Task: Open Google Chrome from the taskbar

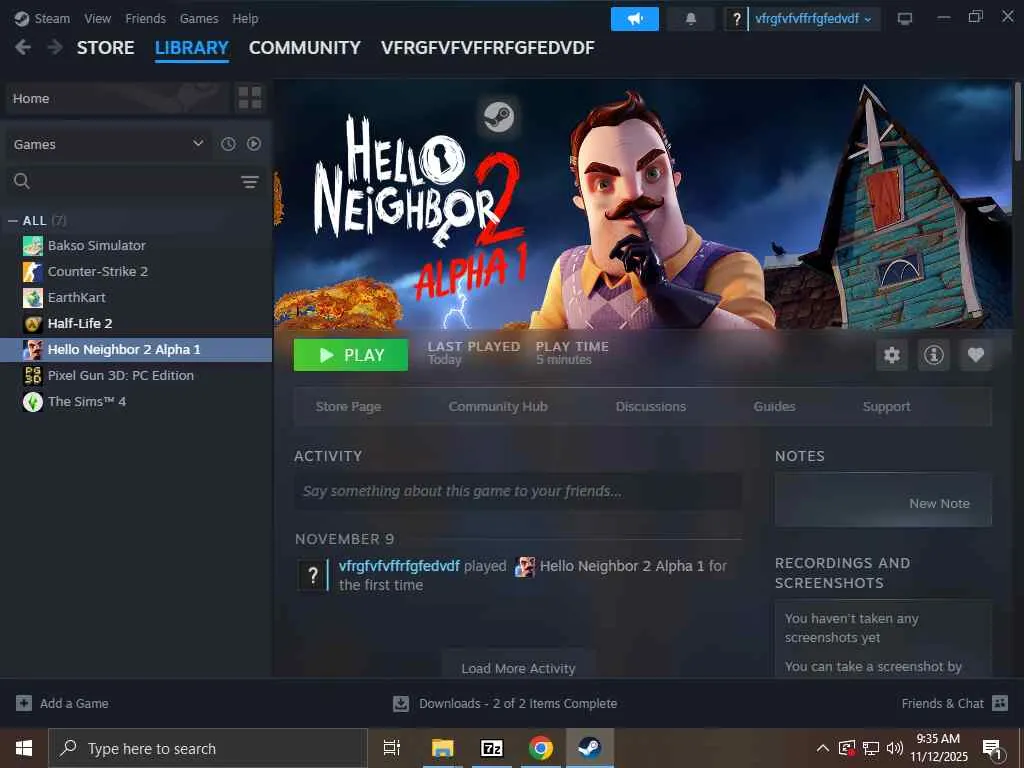Action: (x=540, y=748)
